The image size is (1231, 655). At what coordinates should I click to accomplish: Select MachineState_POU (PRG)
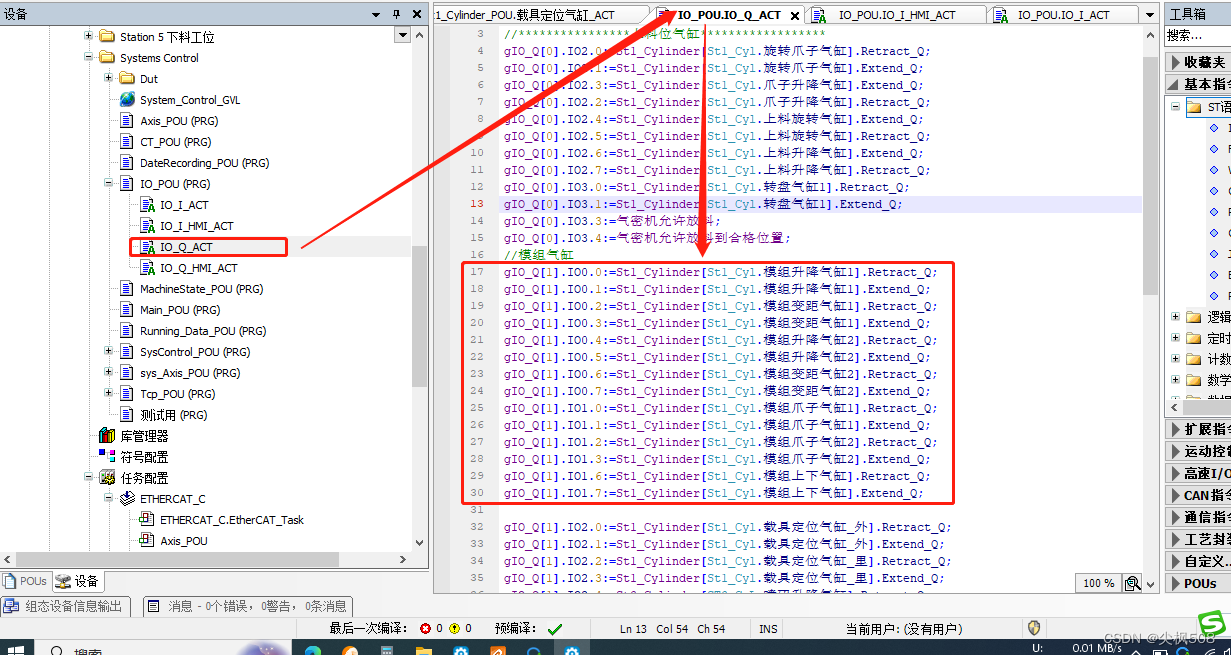(201, 289)
